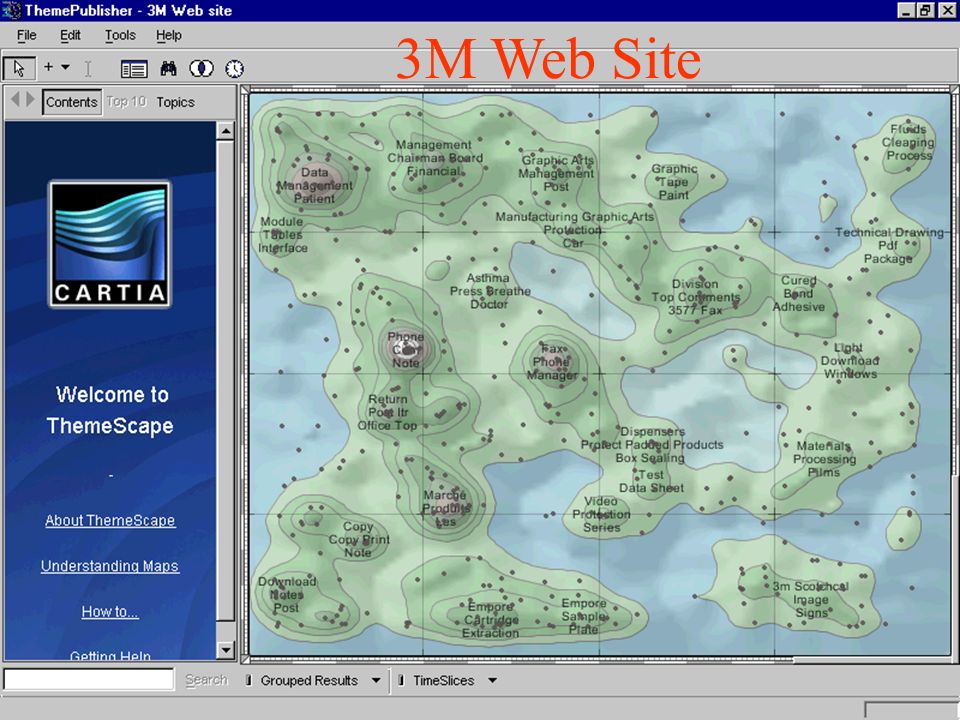Click the search text input field
Viewport: 960px width, 720px height.
point(89,680)
